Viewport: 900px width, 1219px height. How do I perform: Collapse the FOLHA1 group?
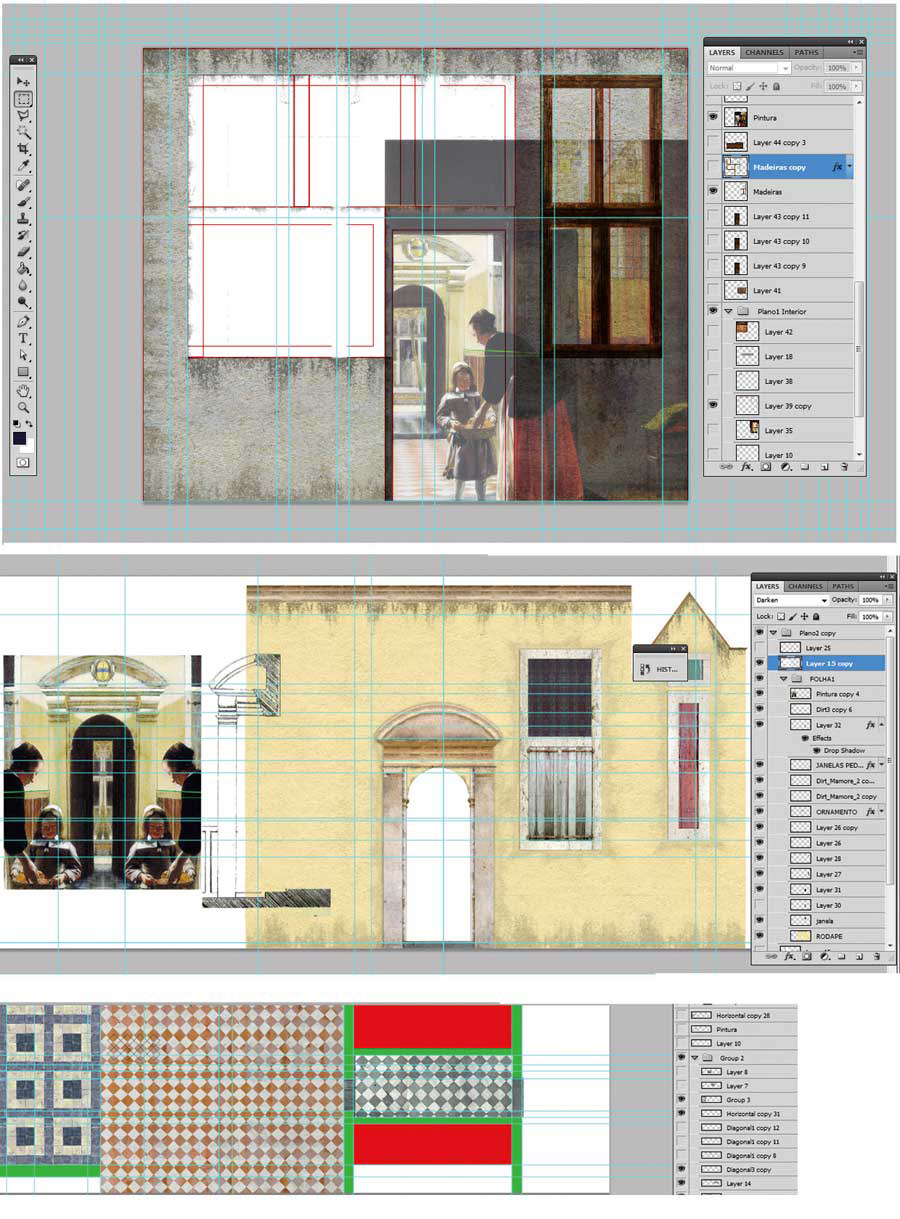click(785, 678)
